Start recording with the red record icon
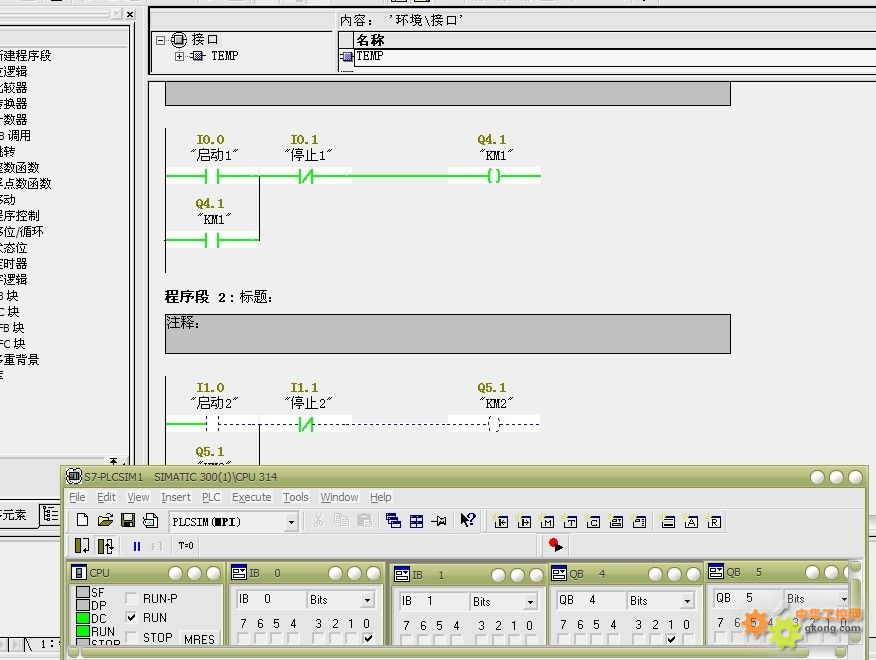876x660 pixels. point(555,544)
